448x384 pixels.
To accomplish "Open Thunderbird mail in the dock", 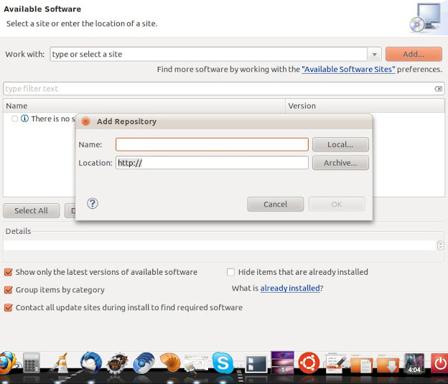I will pos(91,362).
